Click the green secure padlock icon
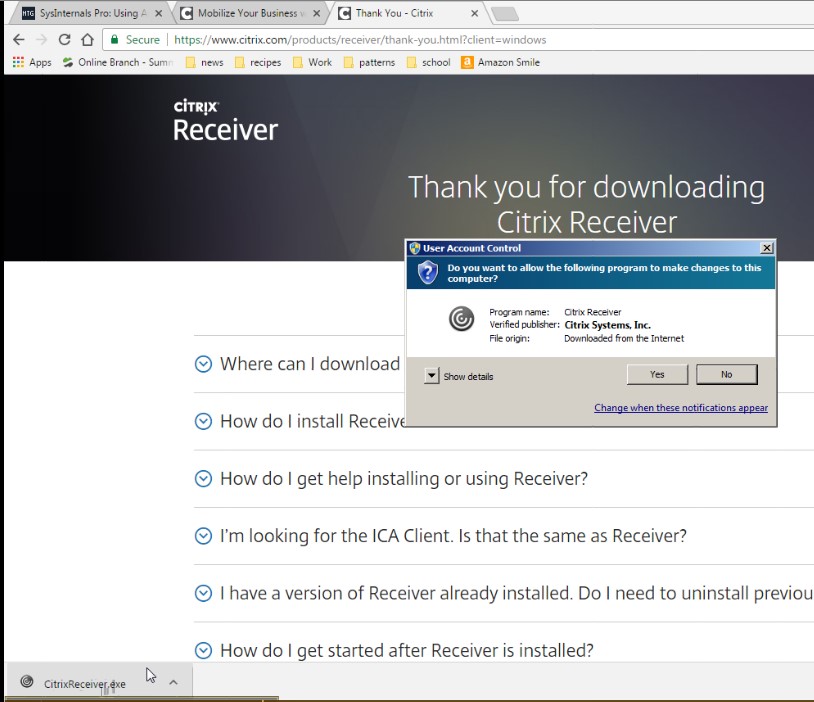The width and height of the screenshot is (814, 702). [x=115, y=39]
